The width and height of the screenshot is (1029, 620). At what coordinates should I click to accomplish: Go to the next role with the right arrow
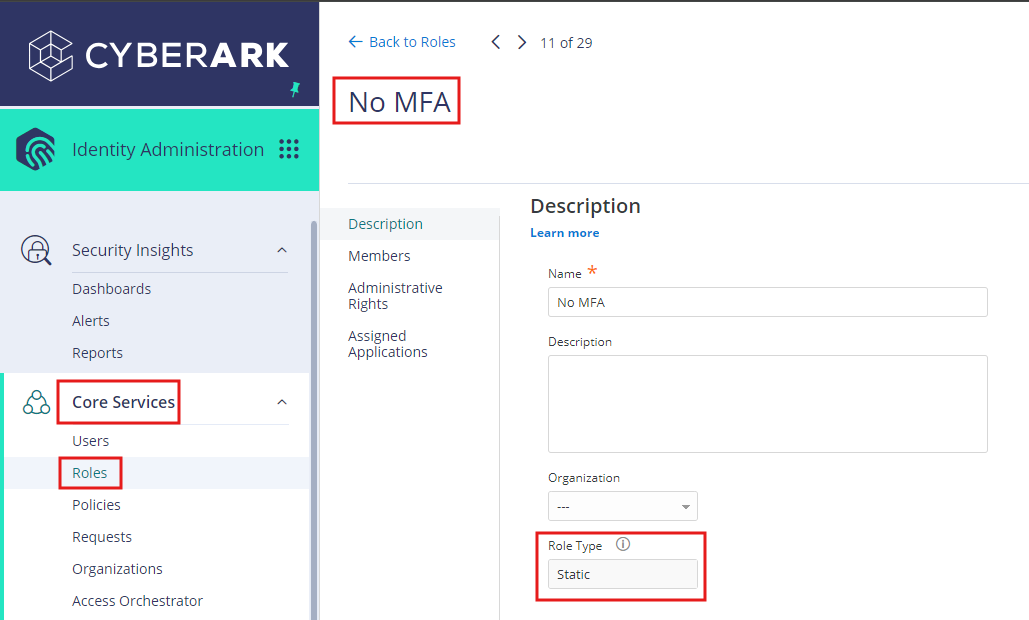(521, 42)
